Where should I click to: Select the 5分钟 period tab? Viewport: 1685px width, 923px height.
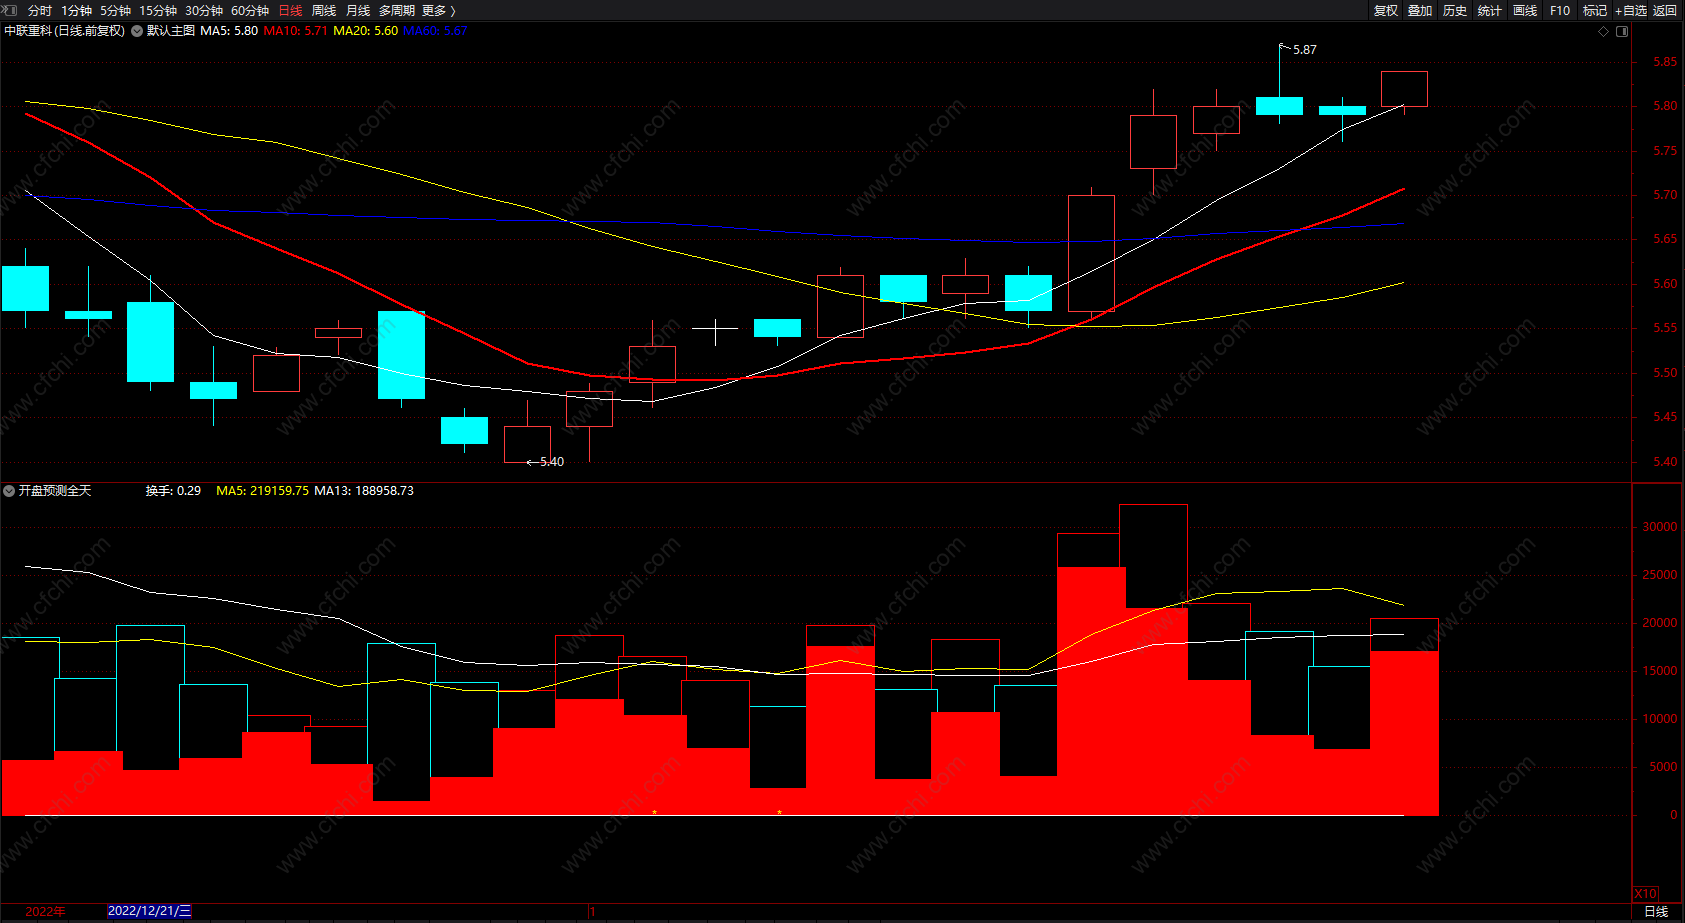115,10
